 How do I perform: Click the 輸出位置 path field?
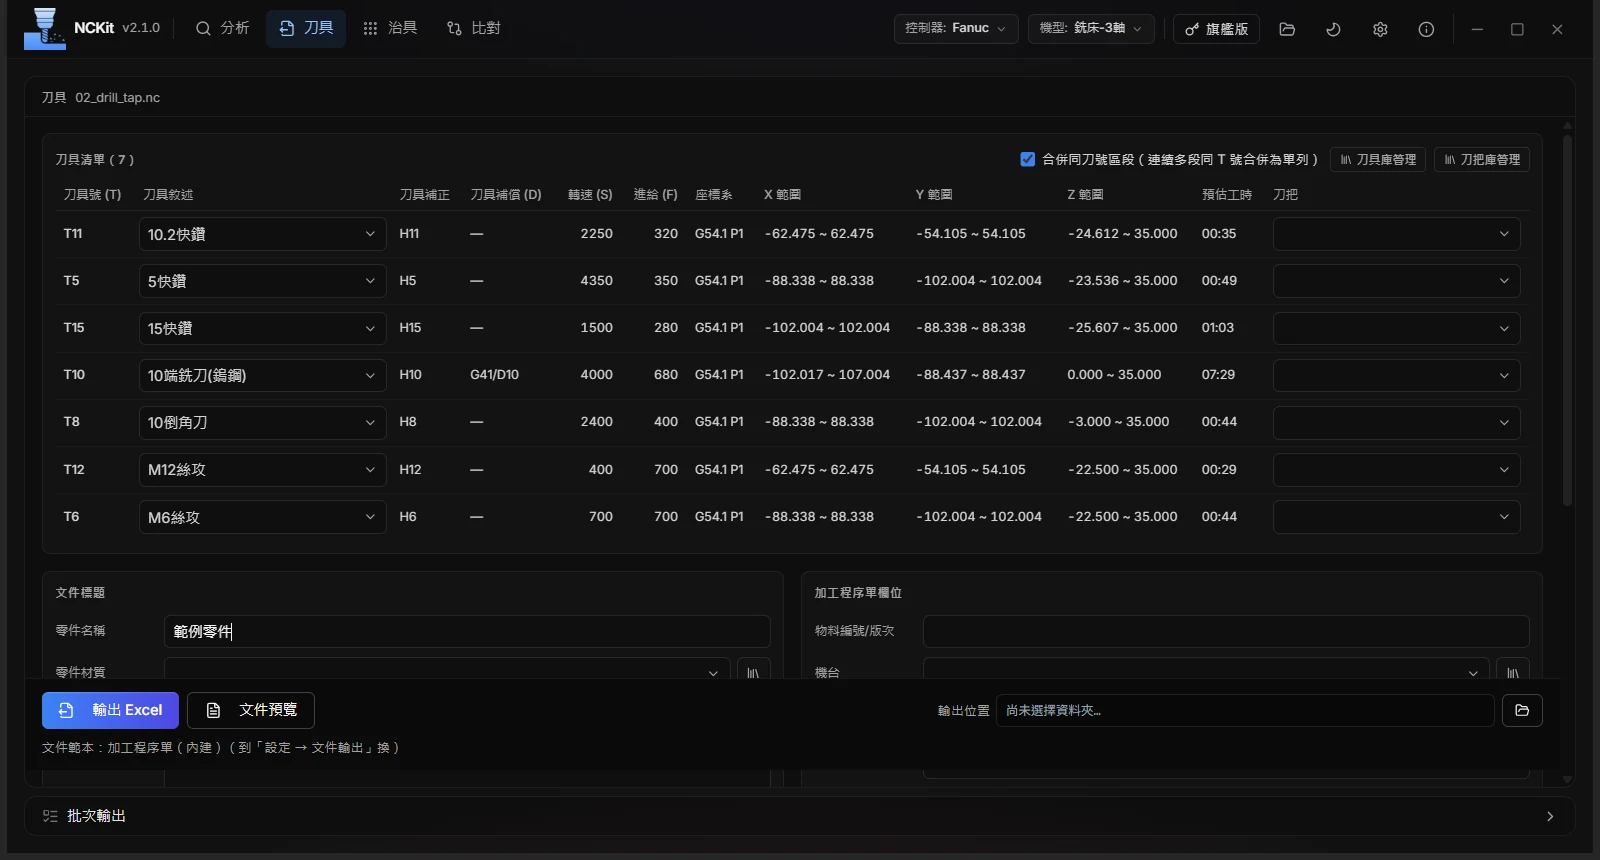tap(1245, 710)
